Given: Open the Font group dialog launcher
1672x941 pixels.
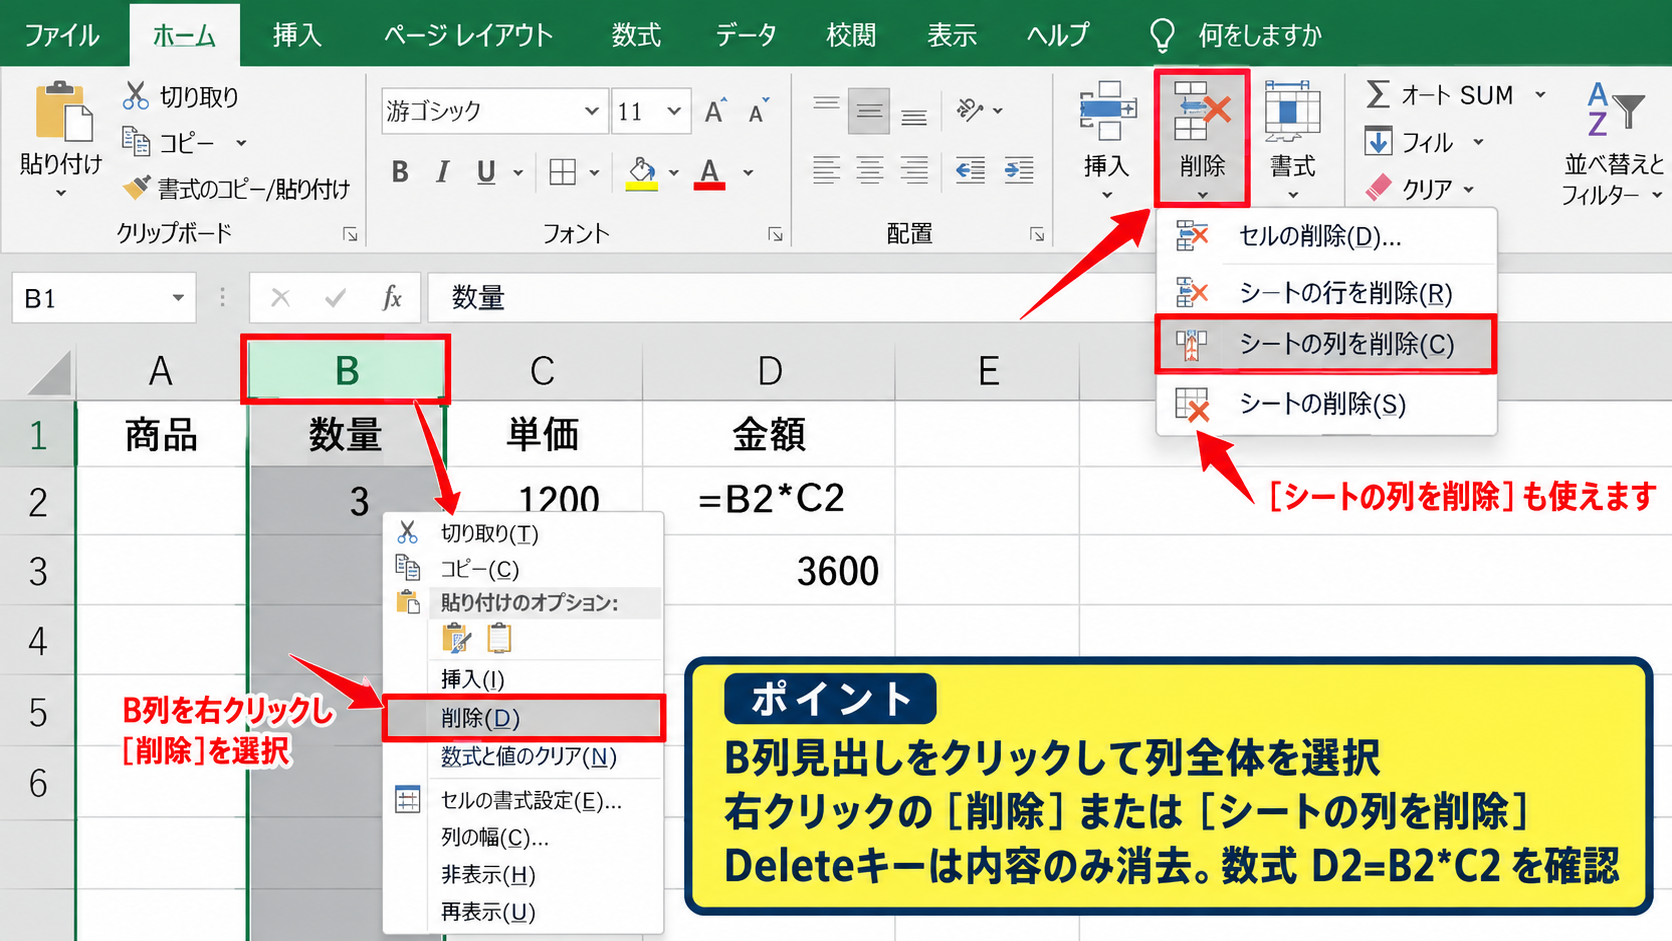Looking at the screenshot, I should [x=775, y=234].
